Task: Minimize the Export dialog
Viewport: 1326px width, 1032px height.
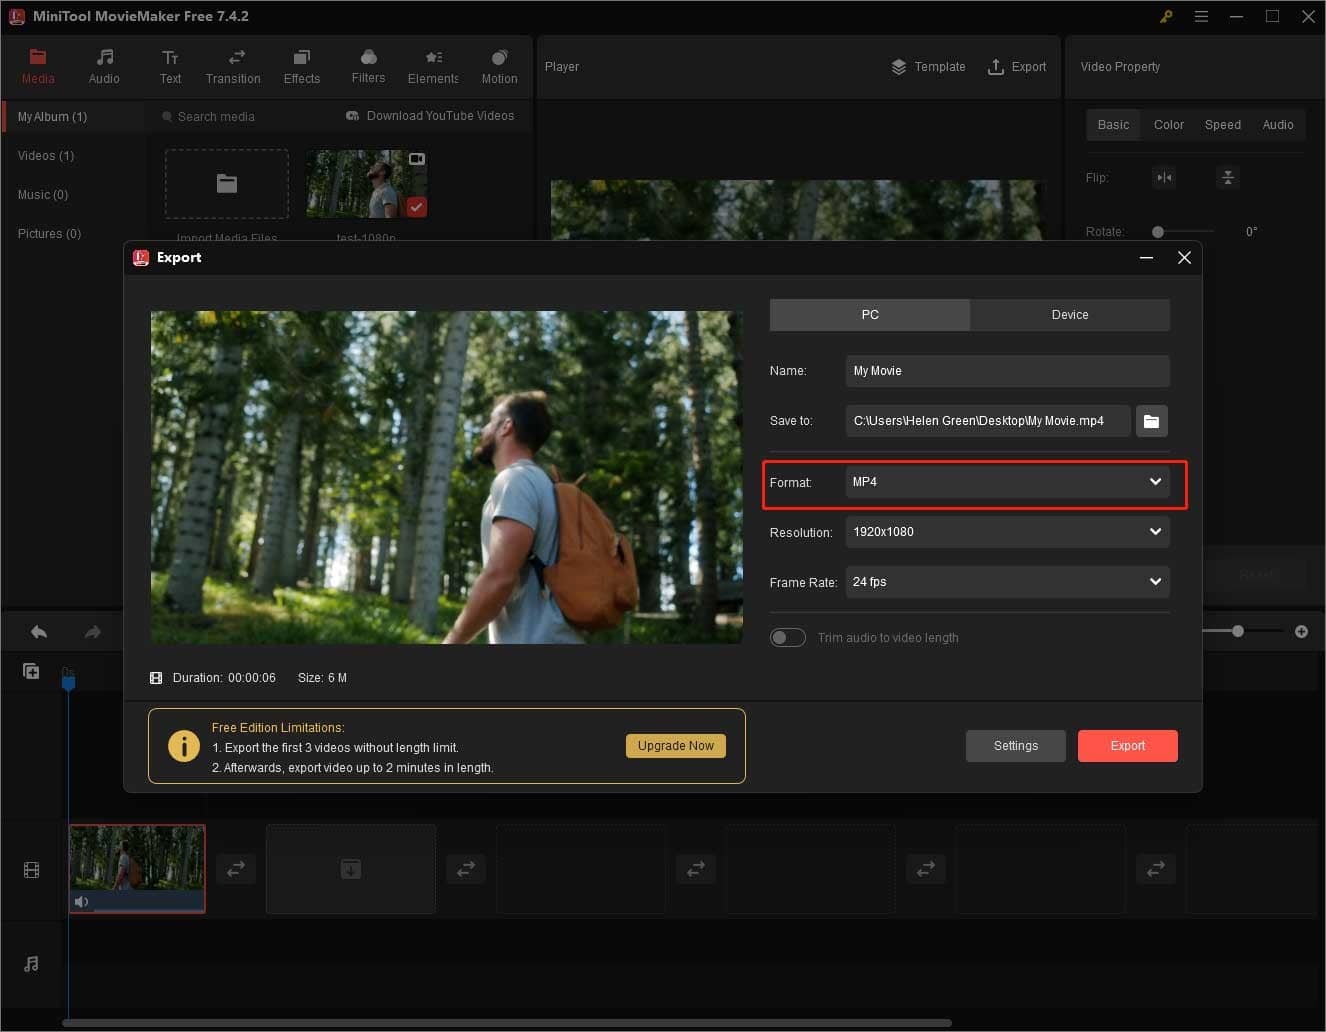Action: (x=1147, y=258)
